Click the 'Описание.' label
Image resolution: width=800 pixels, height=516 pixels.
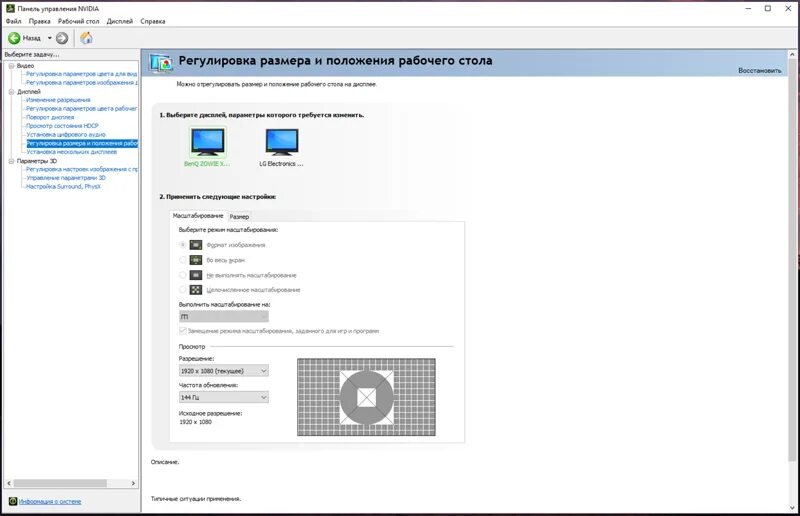pyautogui.click(x=165, y=462)
